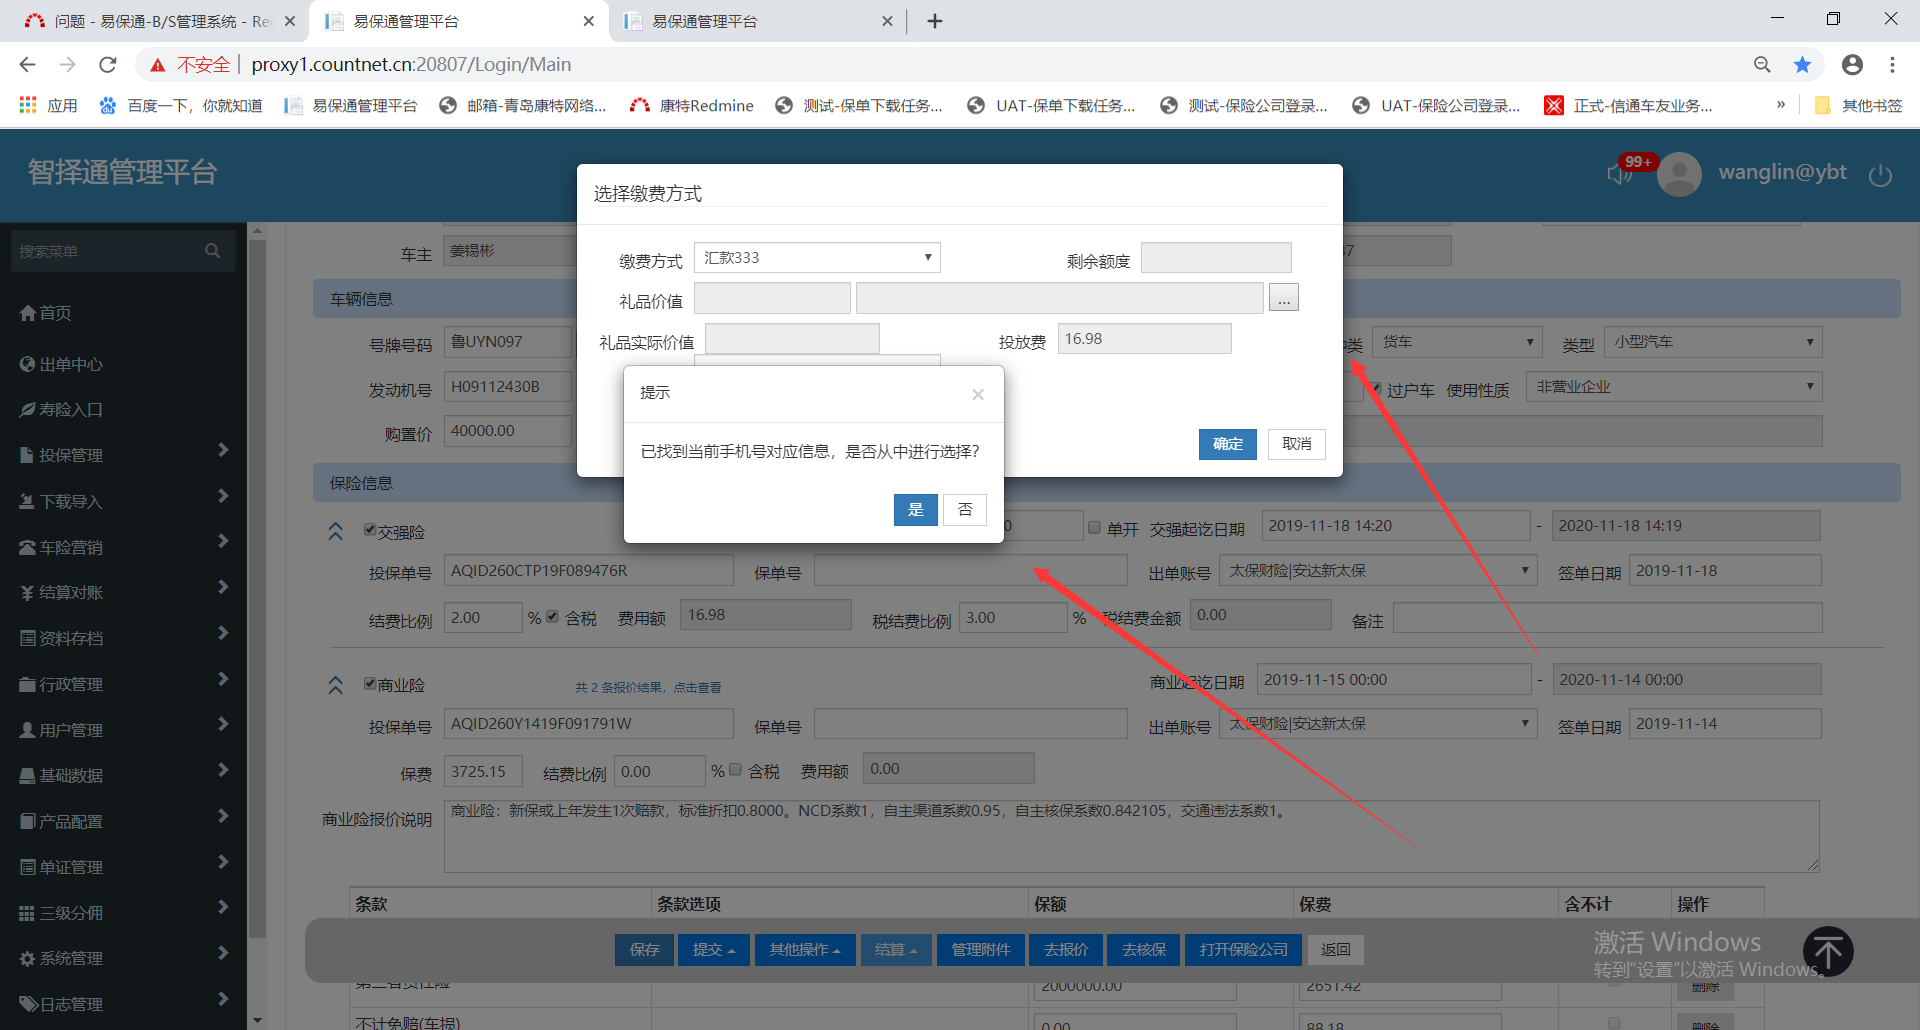Open 寿险入口 in the sidebar
Viewport: 1920px width, 1030px height.
[x=61, y=409]
